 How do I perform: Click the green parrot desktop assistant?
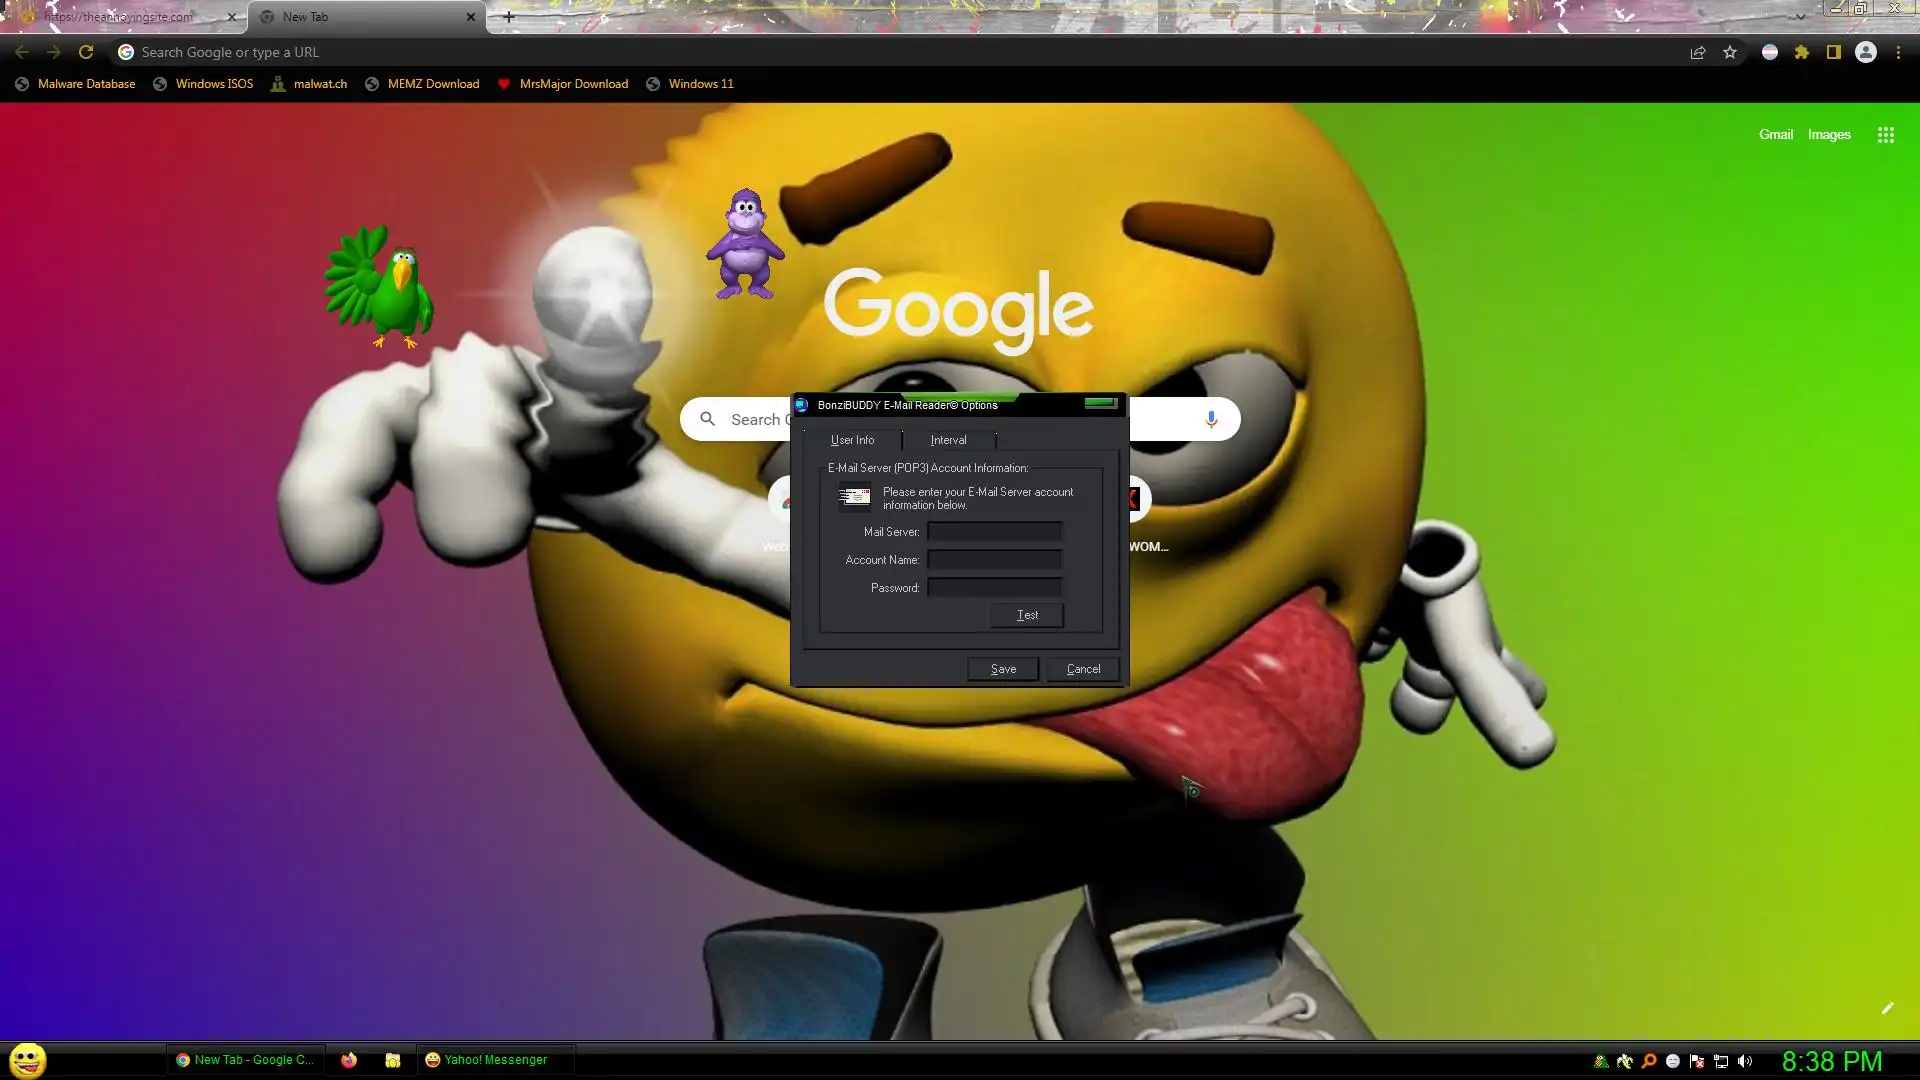pos(383,290)
